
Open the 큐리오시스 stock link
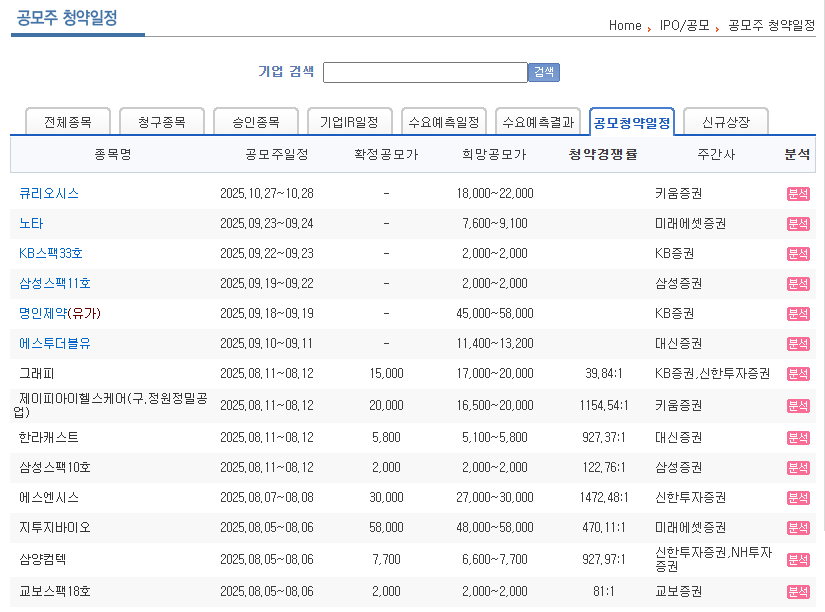[49, 194]
